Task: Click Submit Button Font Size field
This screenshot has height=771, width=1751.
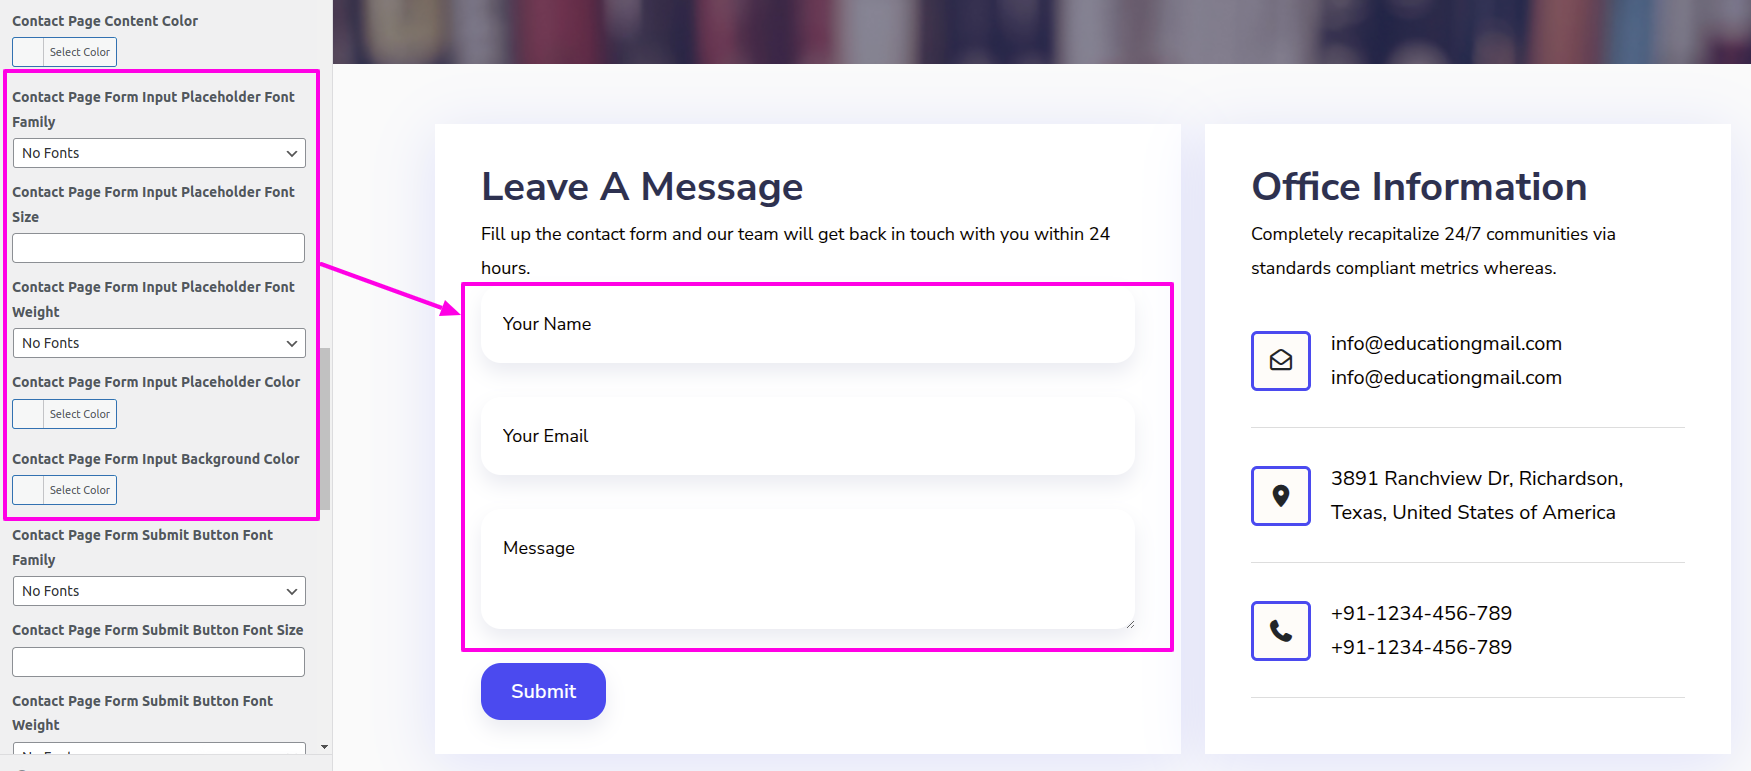Action: [159, 662]
